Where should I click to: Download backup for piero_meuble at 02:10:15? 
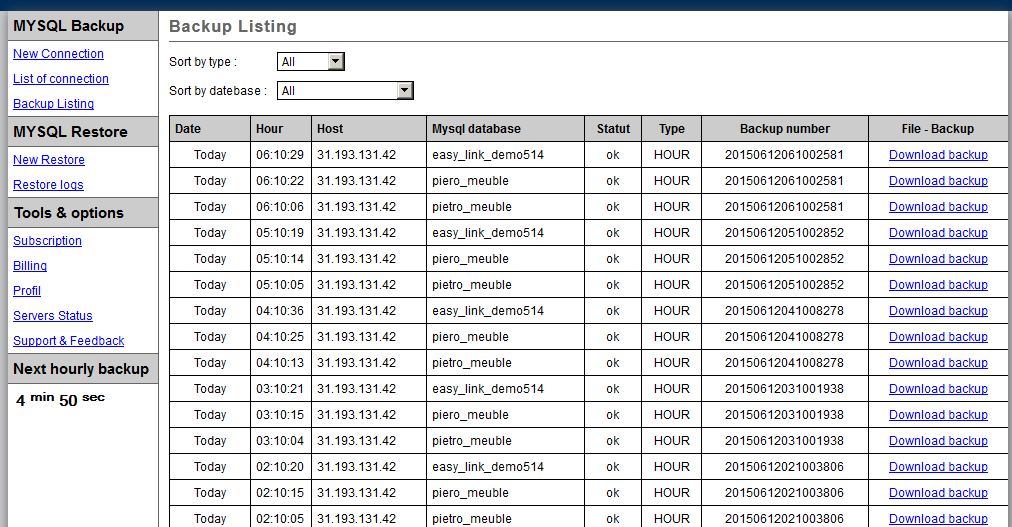coord(938,493)
